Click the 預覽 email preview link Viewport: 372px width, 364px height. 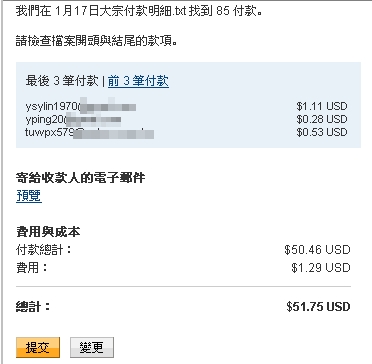[x=29, y=196]
